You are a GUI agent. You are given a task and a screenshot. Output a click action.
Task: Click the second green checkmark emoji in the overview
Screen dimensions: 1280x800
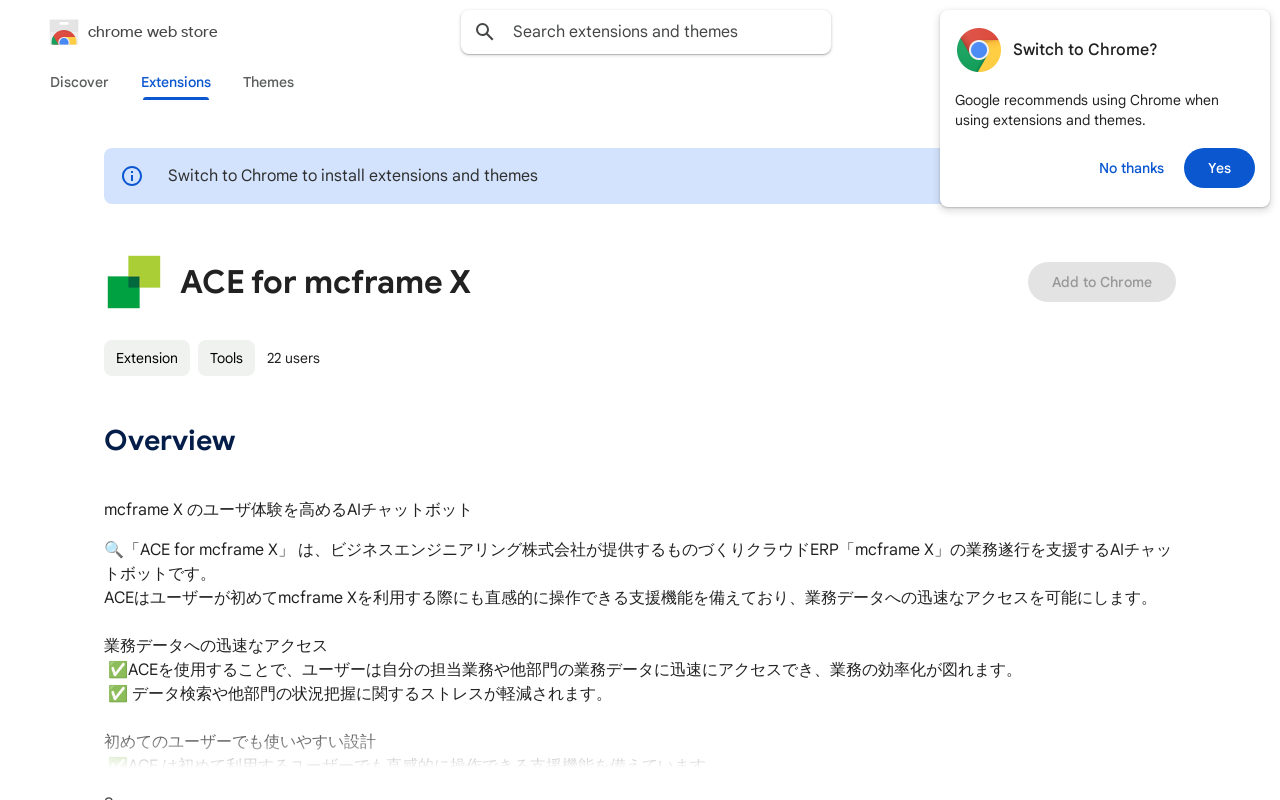(x=117, y=694)
